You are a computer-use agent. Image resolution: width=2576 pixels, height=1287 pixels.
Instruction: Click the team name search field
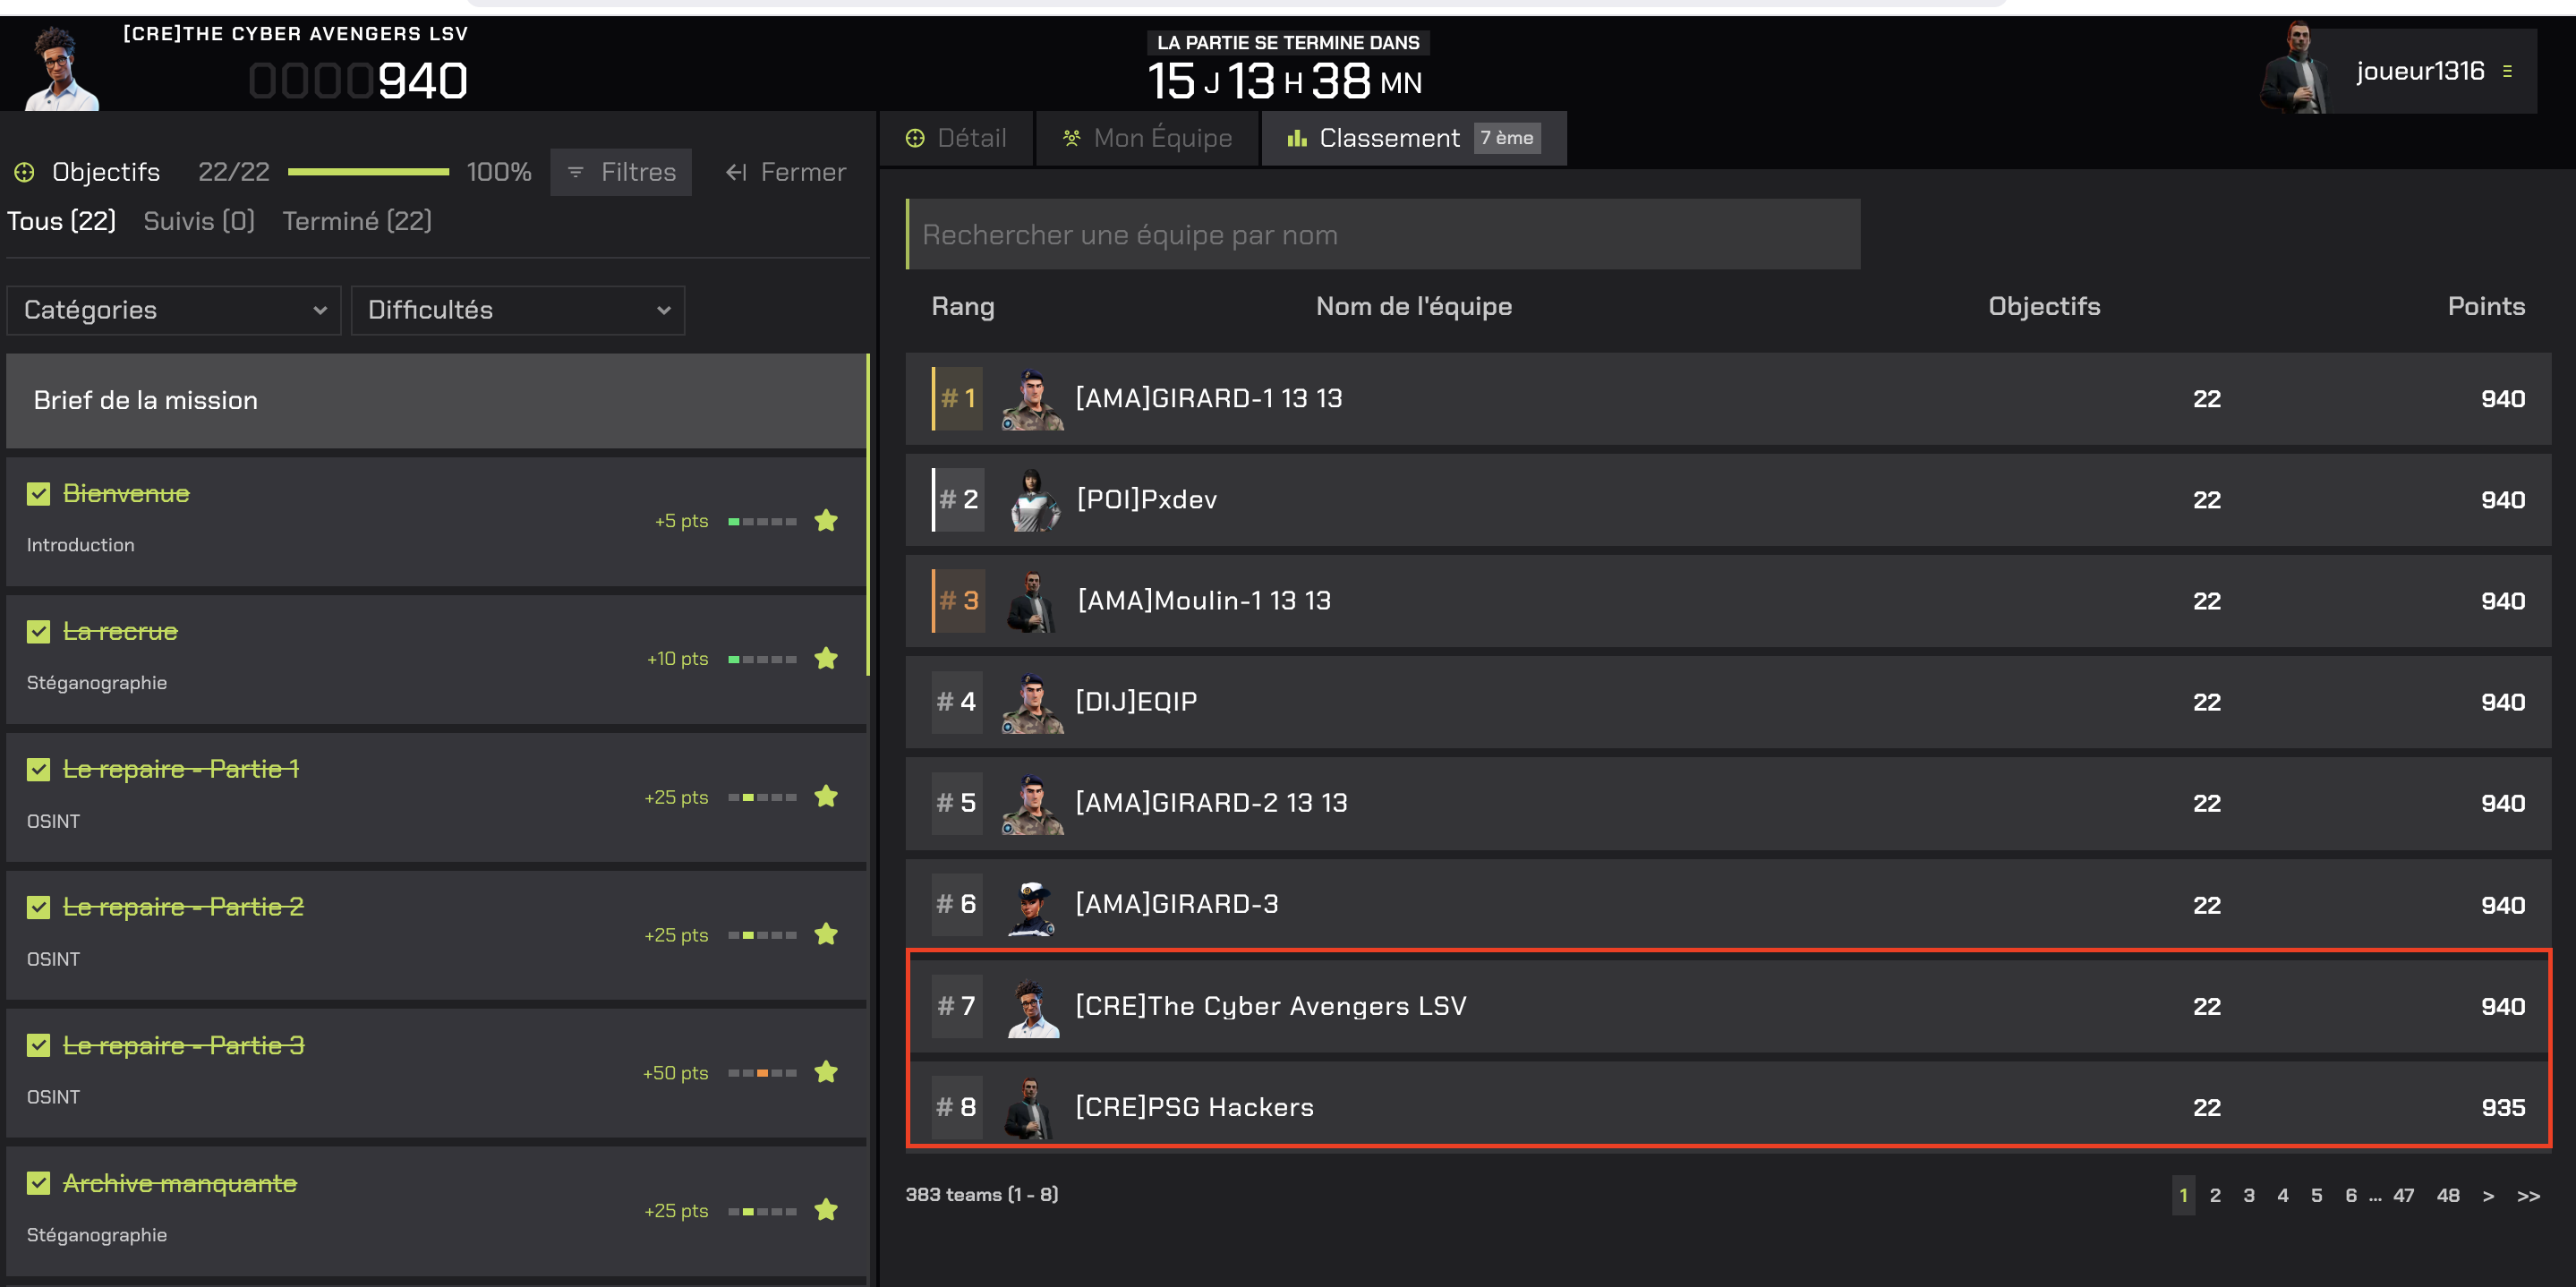(1383, 234)
